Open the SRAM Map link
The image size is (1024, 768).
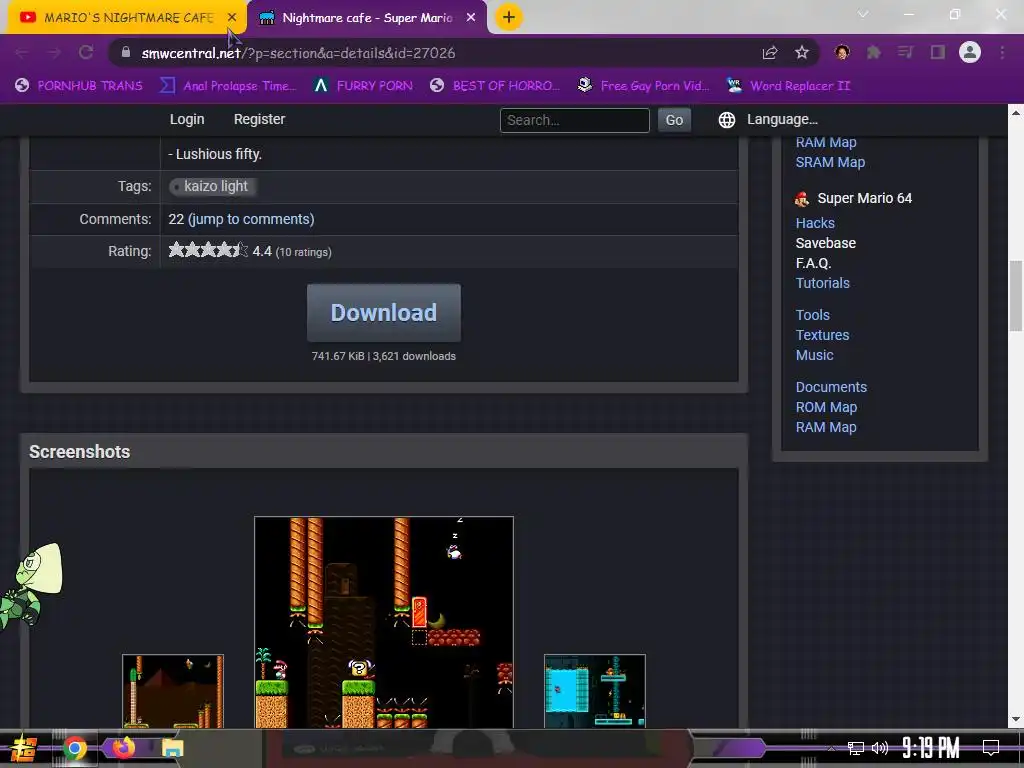[830, 163]
